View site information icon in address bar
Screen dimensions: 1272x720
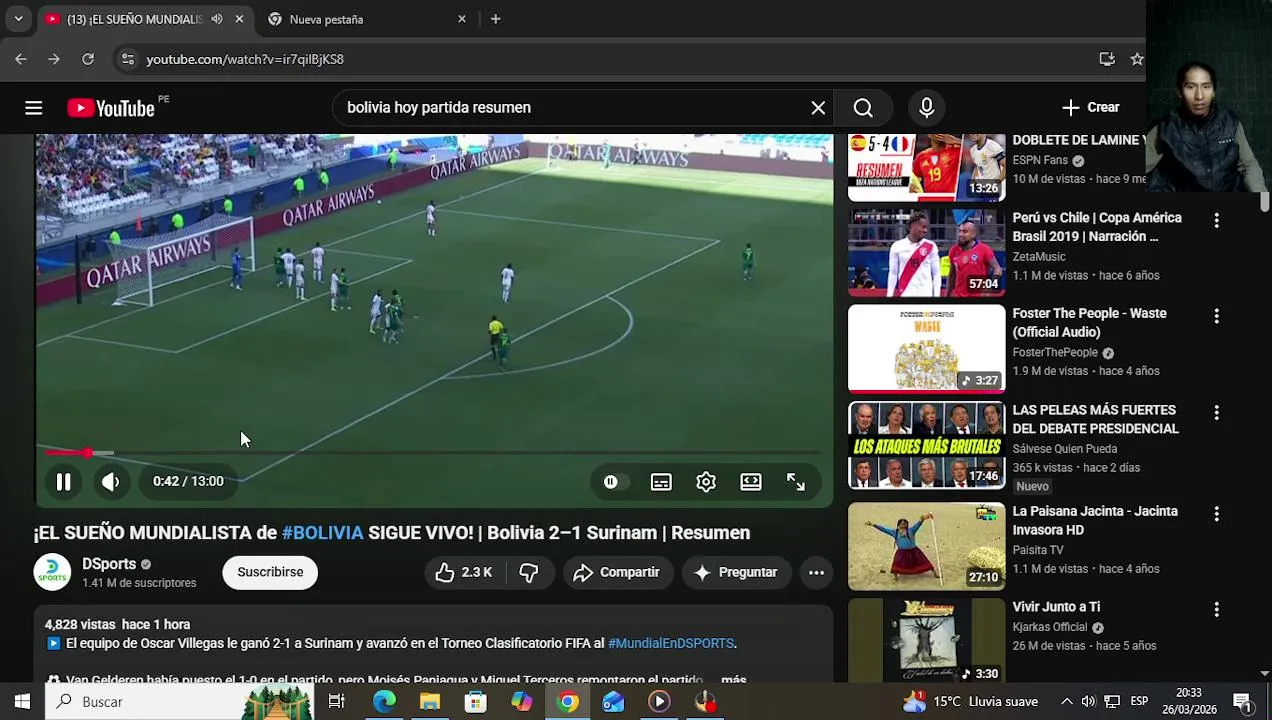tap(127, 59)
